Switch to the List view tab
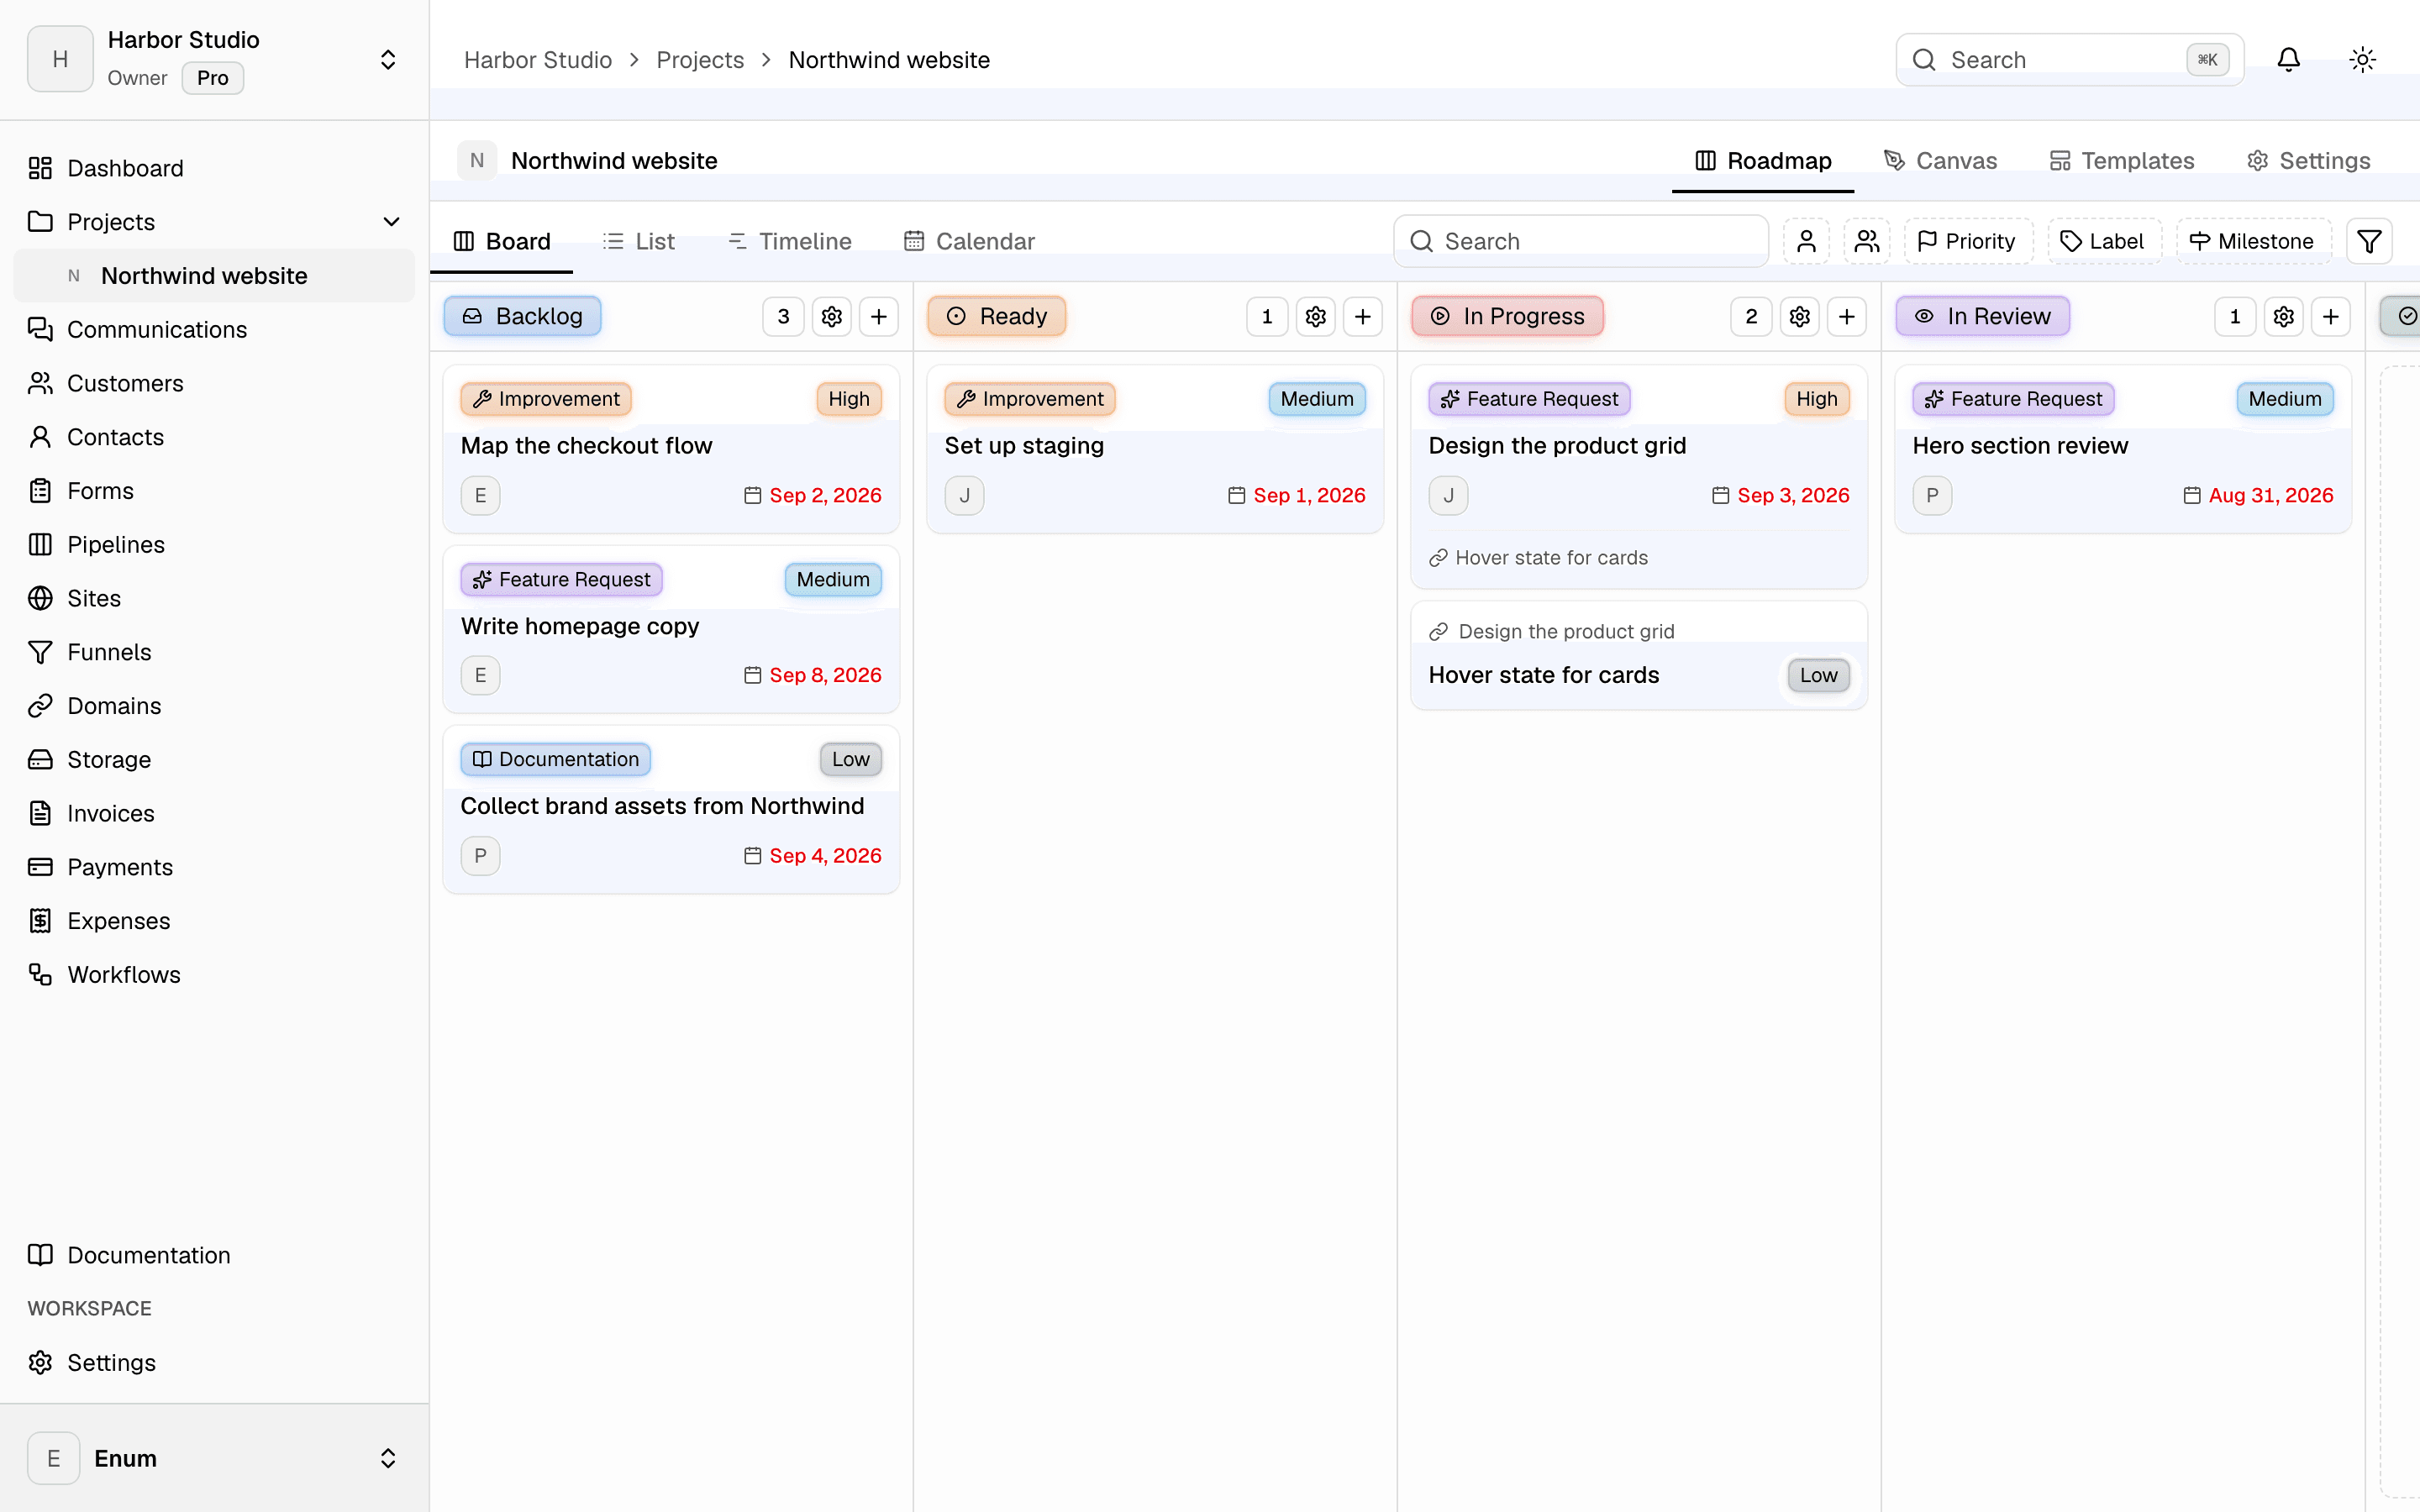 pyautogui.click(x=639, y=241)
